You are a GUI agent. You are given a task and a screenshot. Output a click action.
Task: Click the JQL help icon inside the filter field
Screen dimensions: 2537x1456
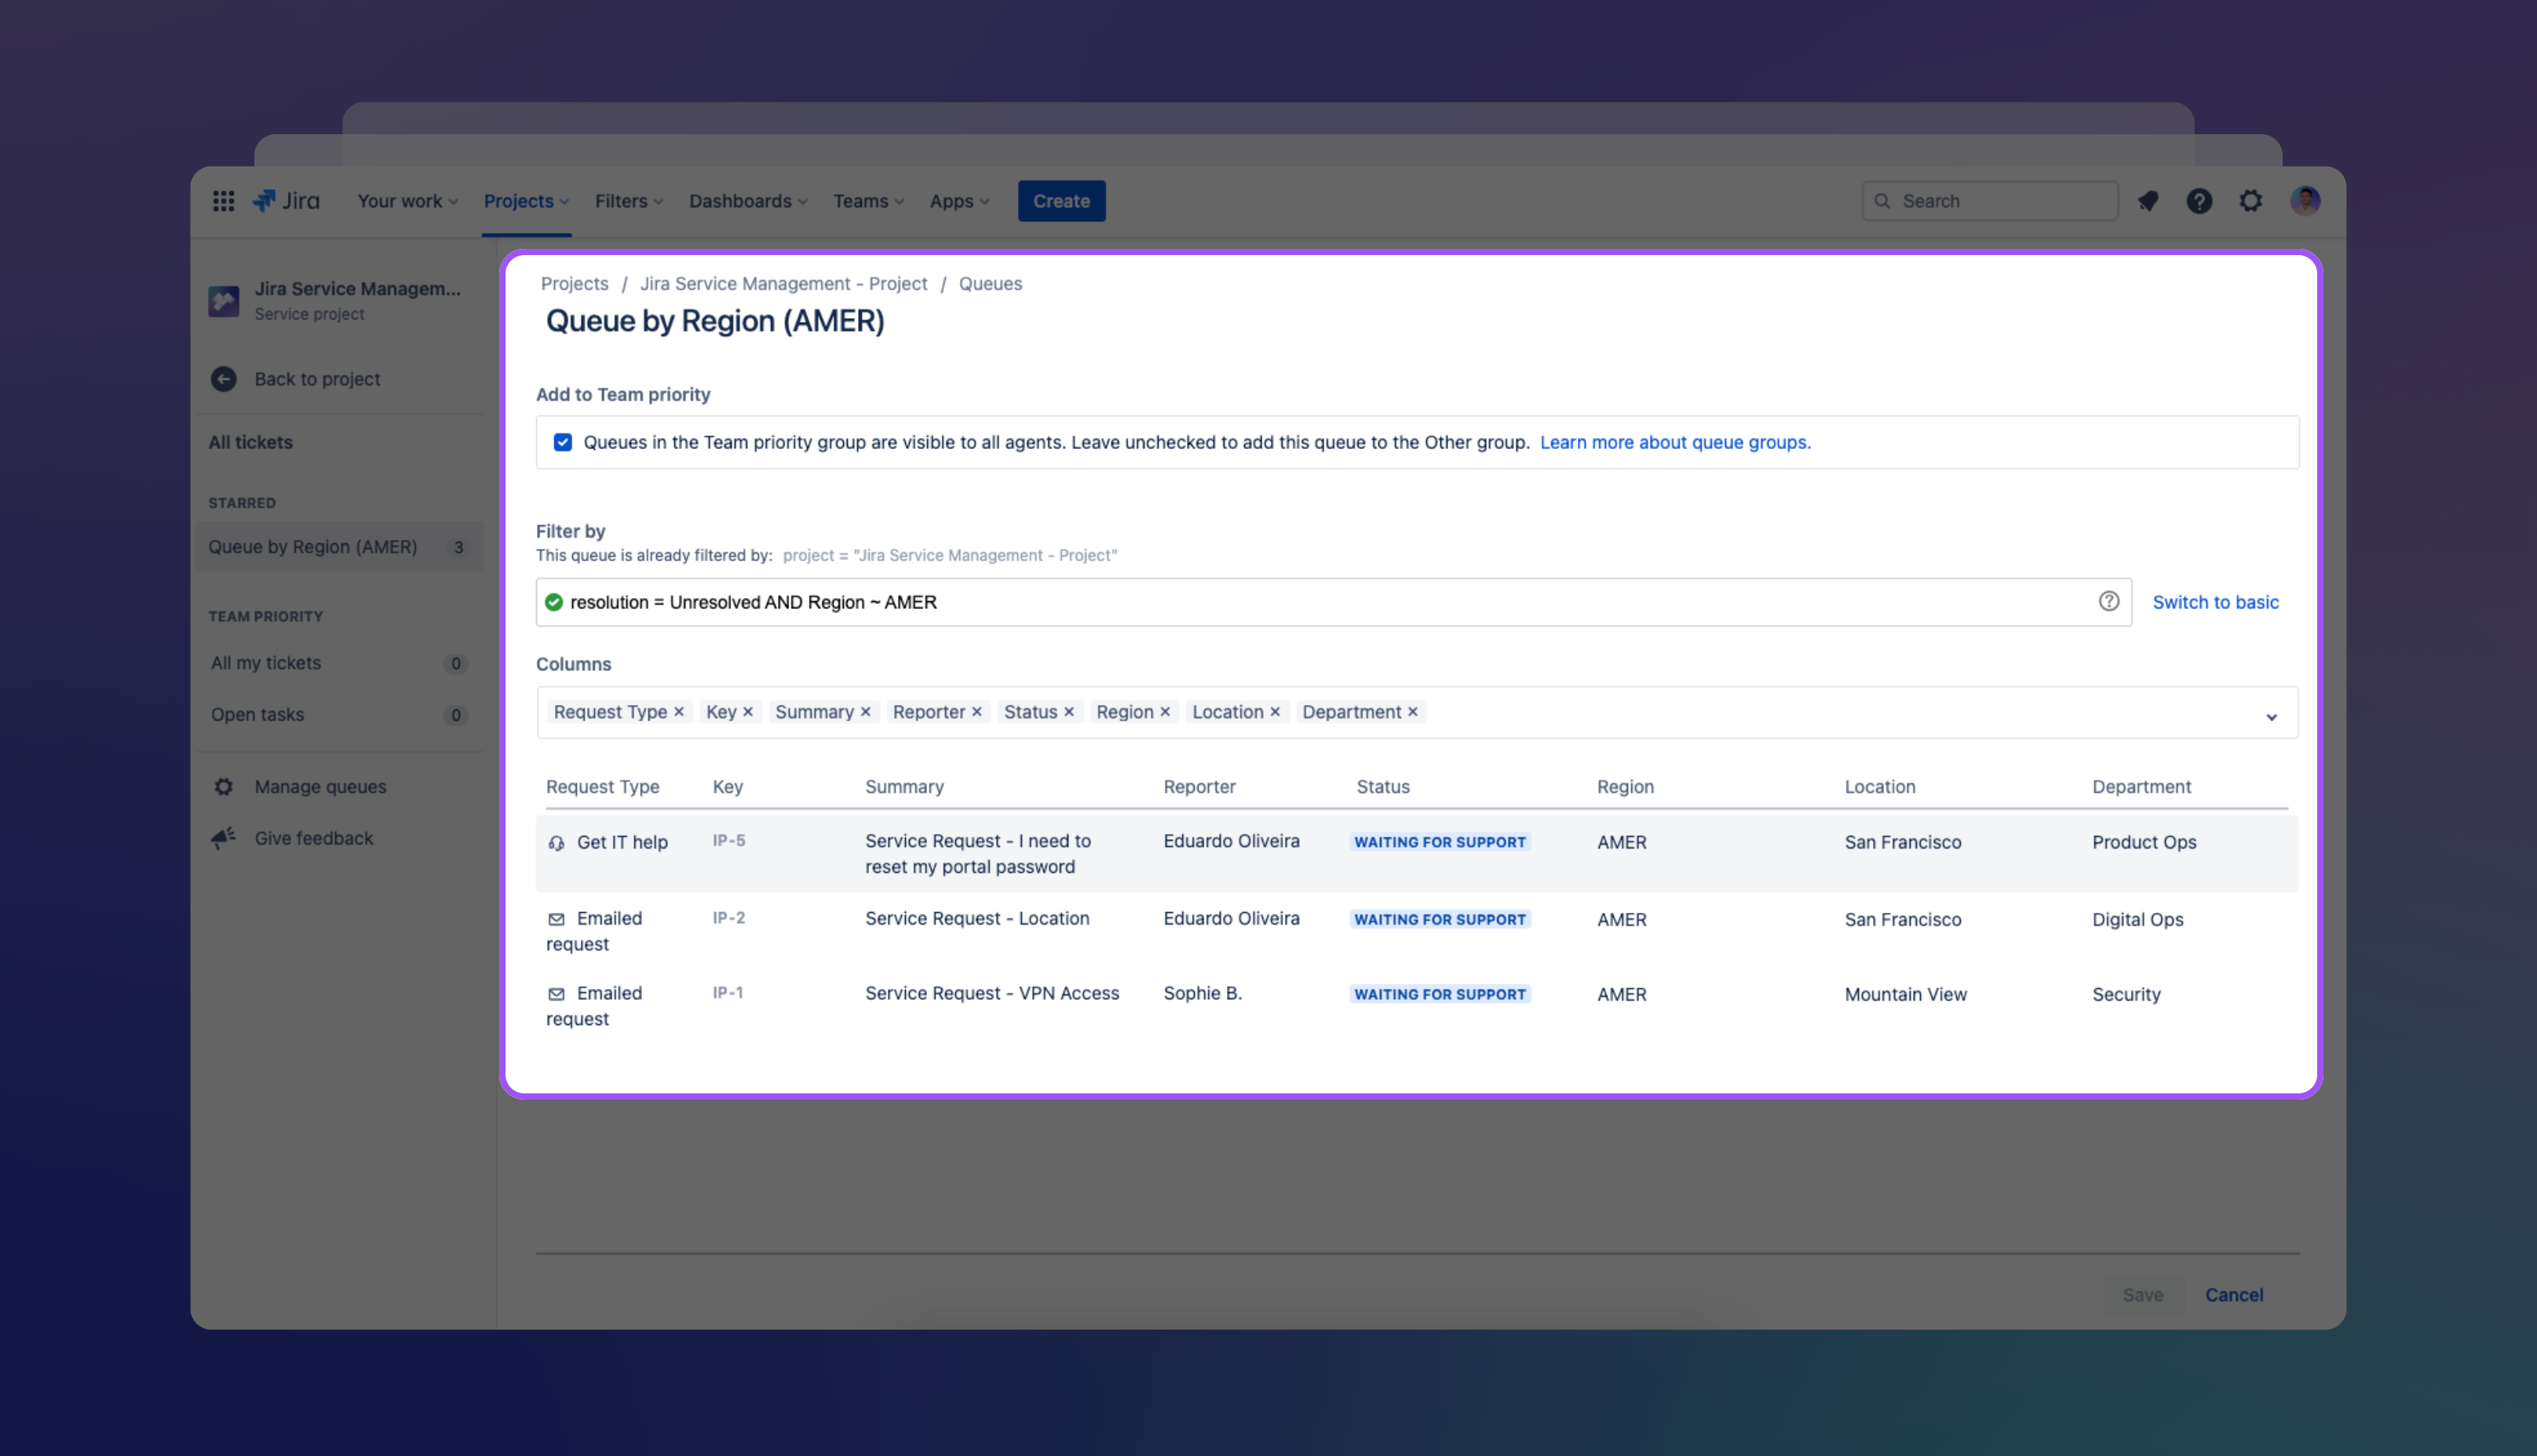click(2109, 601)
